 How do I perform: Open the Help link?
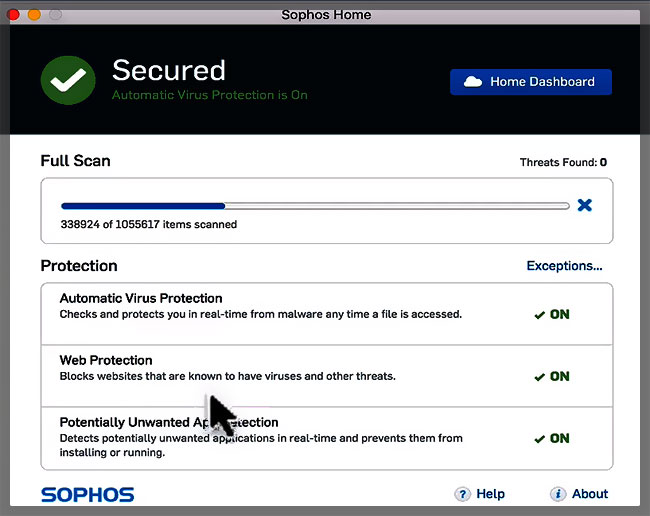pyautogui.click(x=490, y=494)
